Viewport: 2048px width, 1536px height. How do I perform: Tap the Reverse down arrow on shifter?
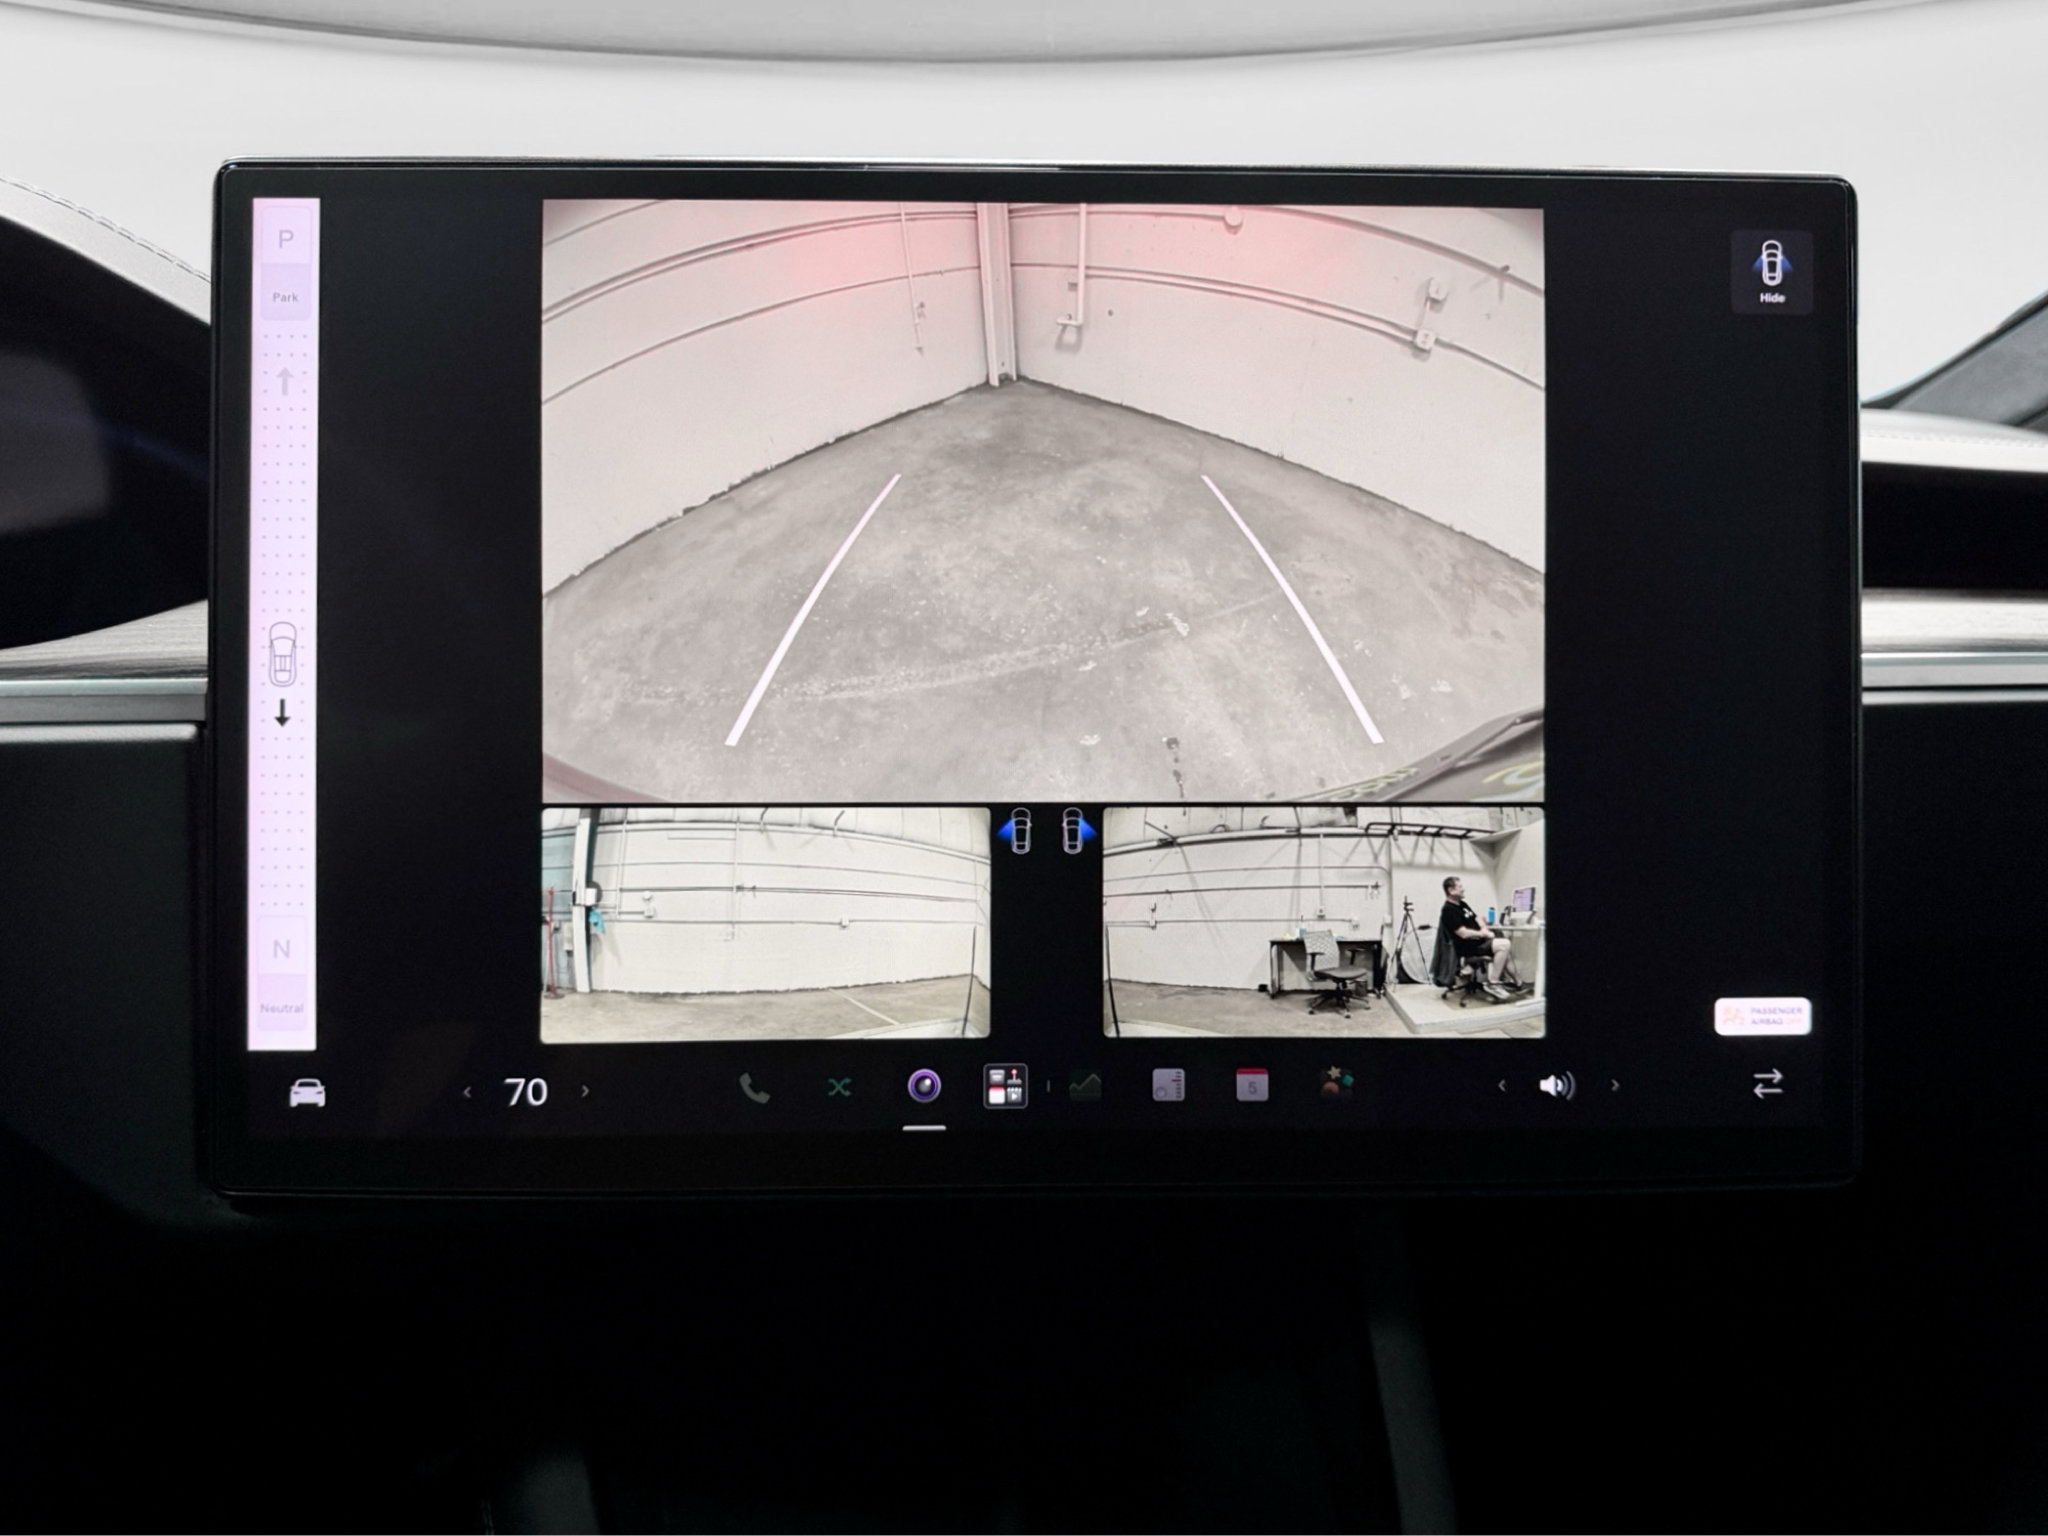(x=282, y=713)
